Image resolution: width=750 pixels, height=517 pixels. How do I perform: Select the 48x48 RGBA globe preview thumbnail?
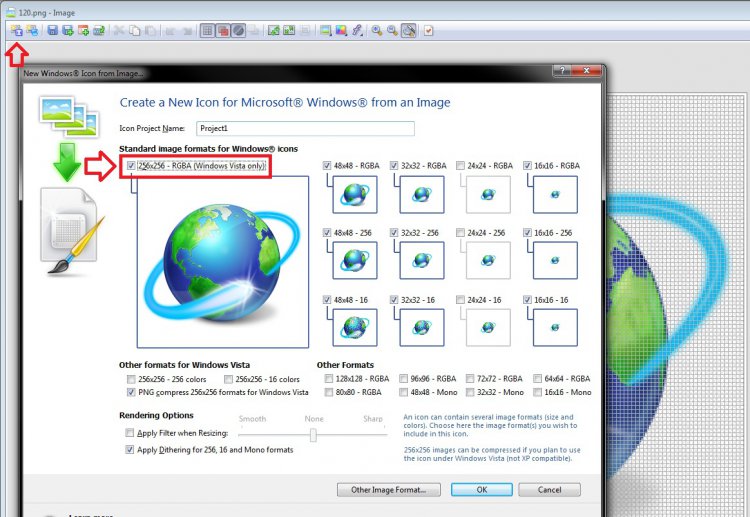353,194
